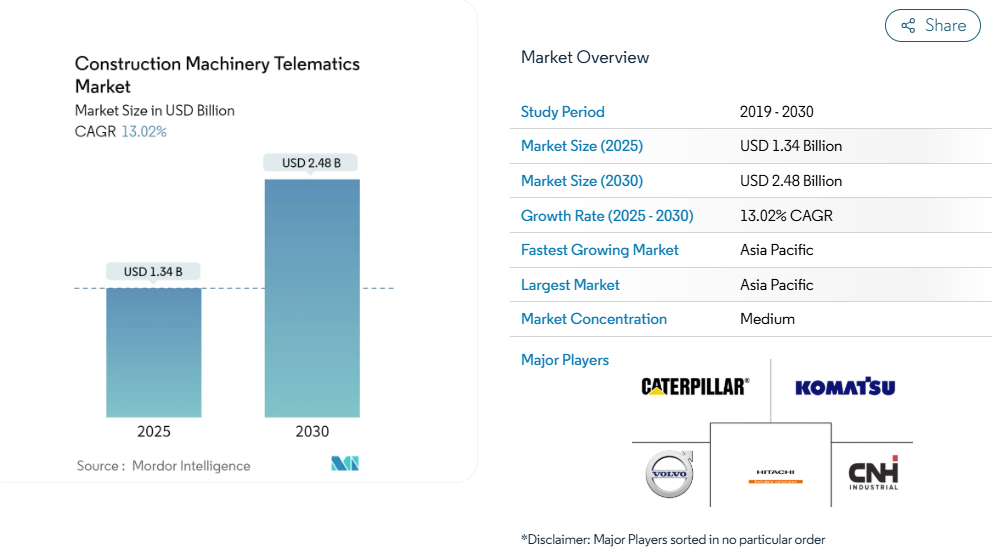The image size is (995, 556).
Task: Select the Market Size (2030) label
Action: click(581, 181)
